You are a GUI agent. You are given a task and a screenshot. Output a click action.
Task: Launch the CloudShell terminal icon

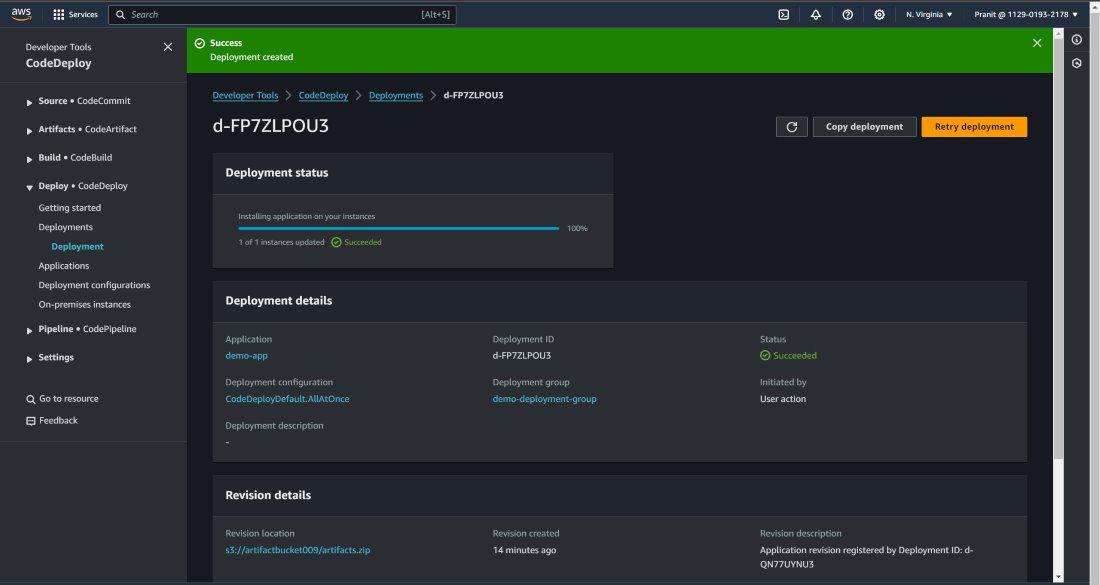(x=784, y=15)
